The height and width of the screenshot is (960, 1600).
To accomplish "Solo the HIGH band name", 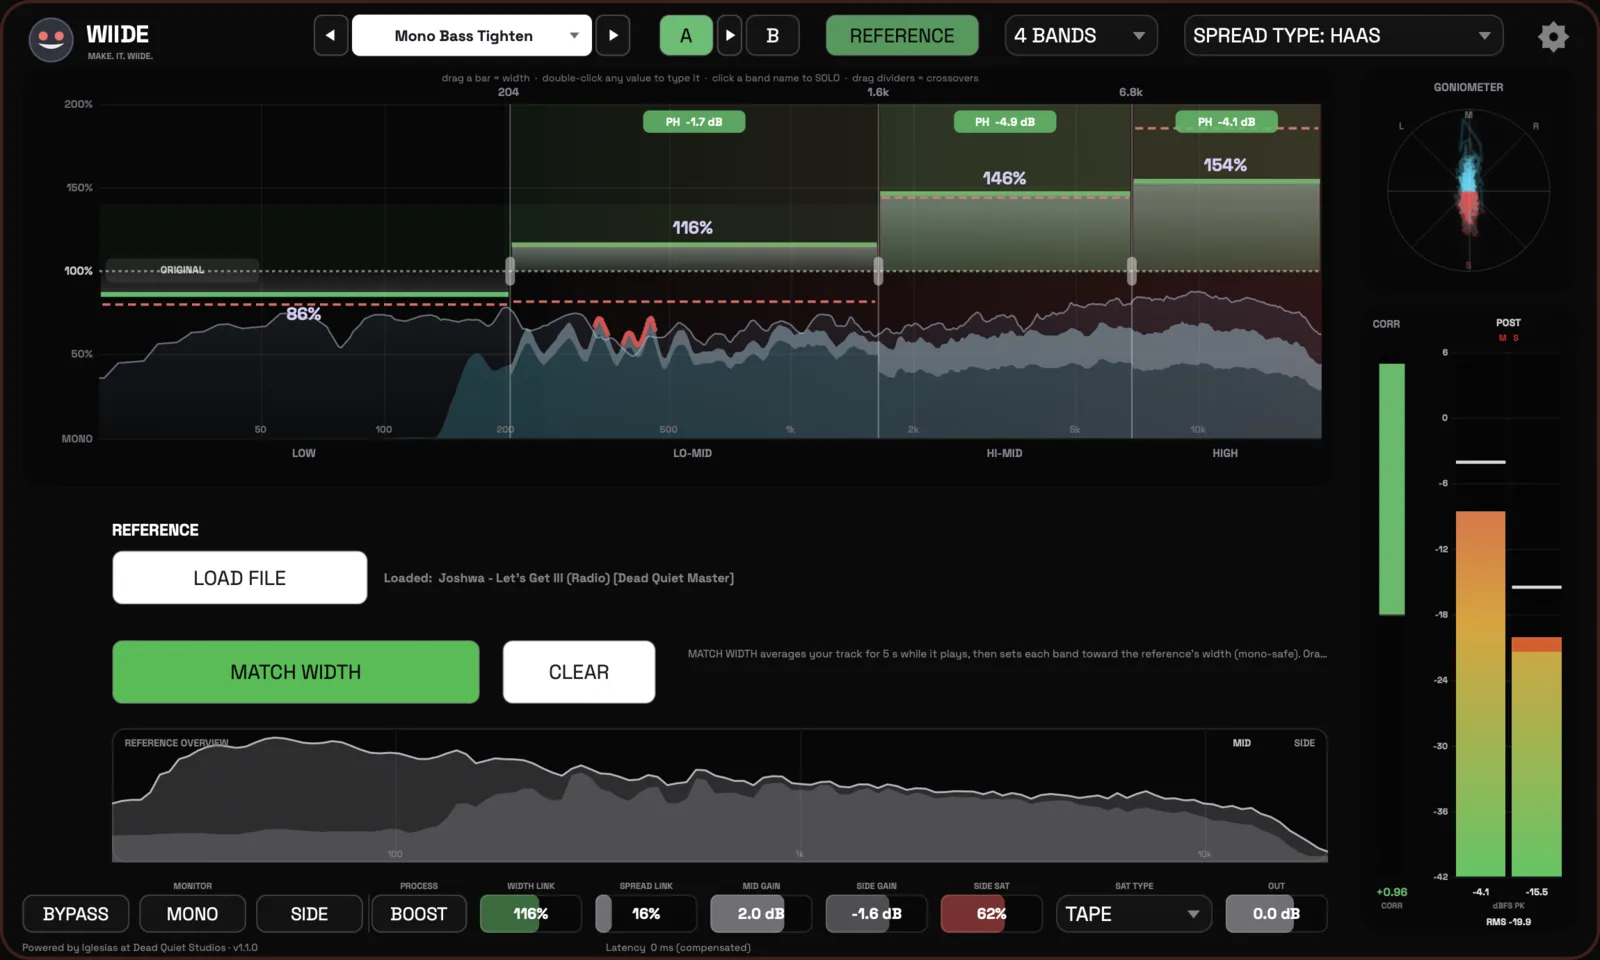I will pos(1225,453).
